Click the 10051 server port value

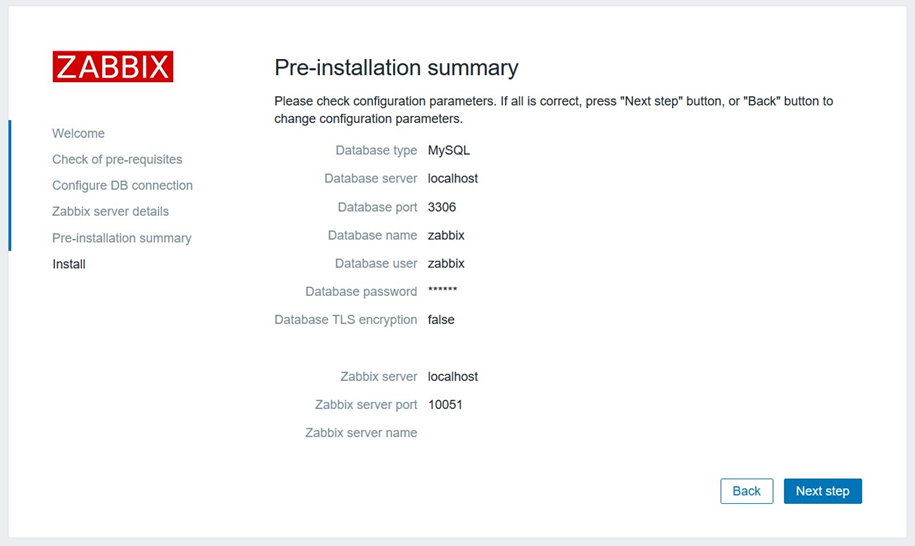tap(445, 405)
